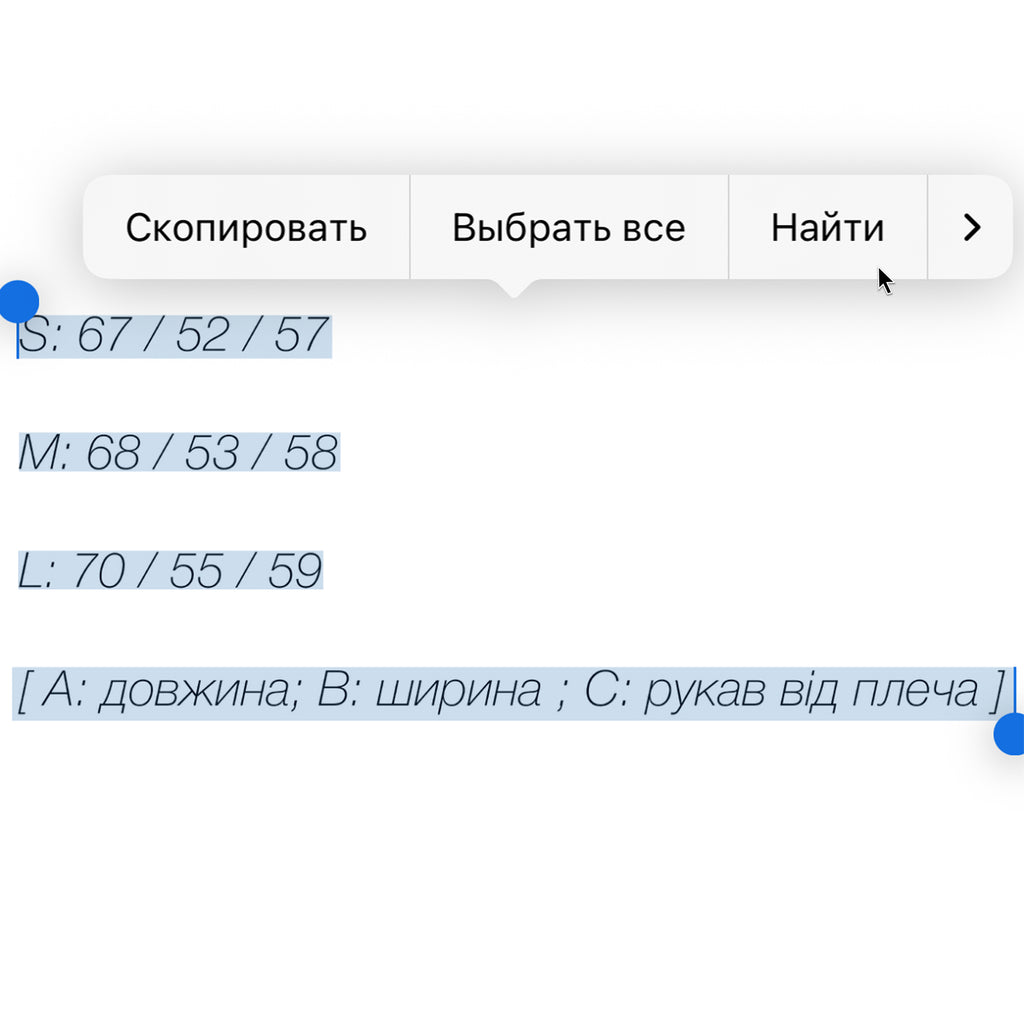Viewport: 1024px width, 1024px height.
Task: Click the size label L at line start
Action: [30, 572]
